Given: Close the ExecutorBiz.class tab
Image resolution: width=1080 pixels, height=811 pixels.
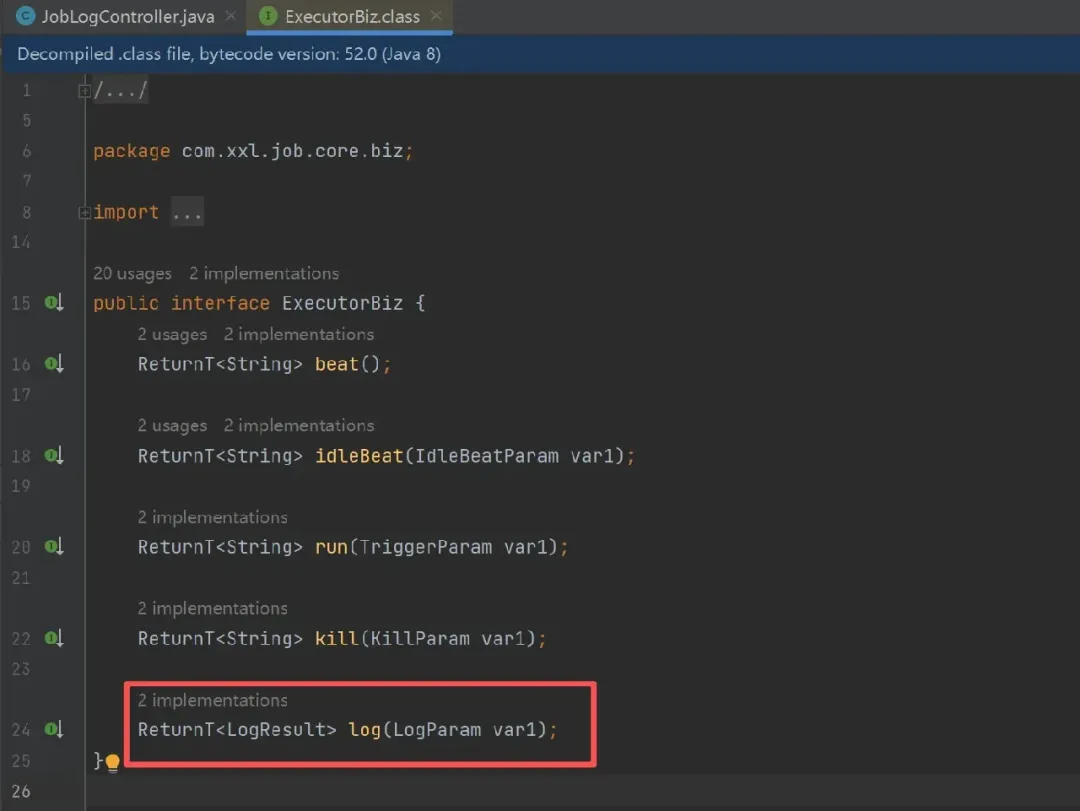Looking at the screenshot, I should click(436, 17).
